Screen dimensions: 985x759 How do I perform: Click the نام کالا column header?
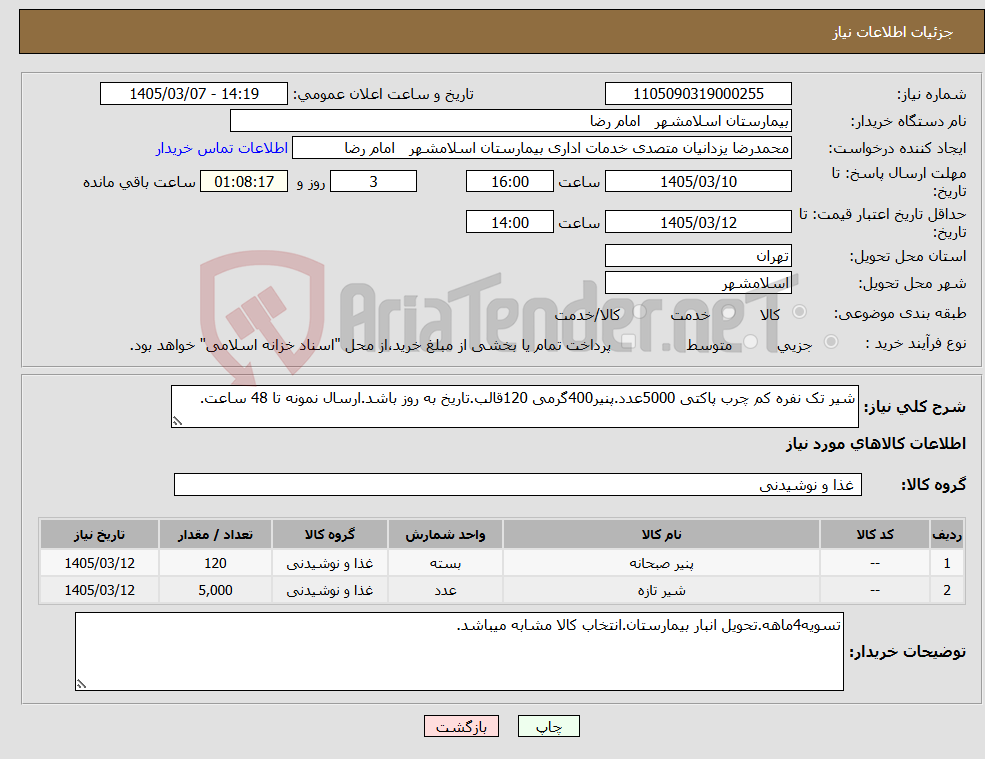(x=661, y=535)
